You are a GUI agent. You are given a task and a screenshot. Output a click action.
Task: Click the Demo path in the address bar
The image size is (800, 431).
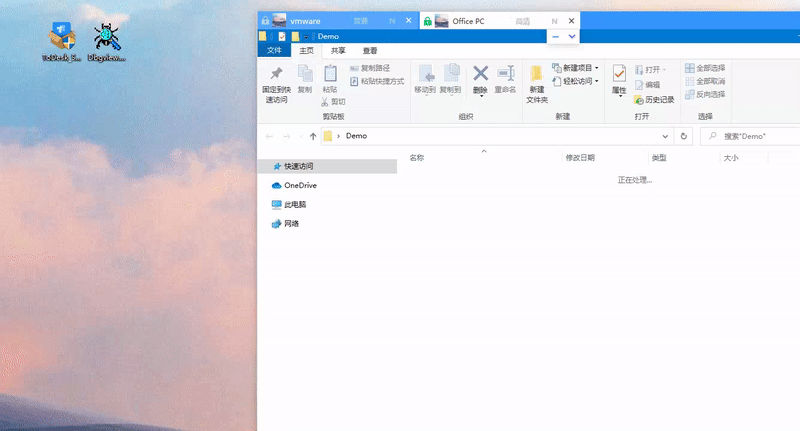(356, 136)
